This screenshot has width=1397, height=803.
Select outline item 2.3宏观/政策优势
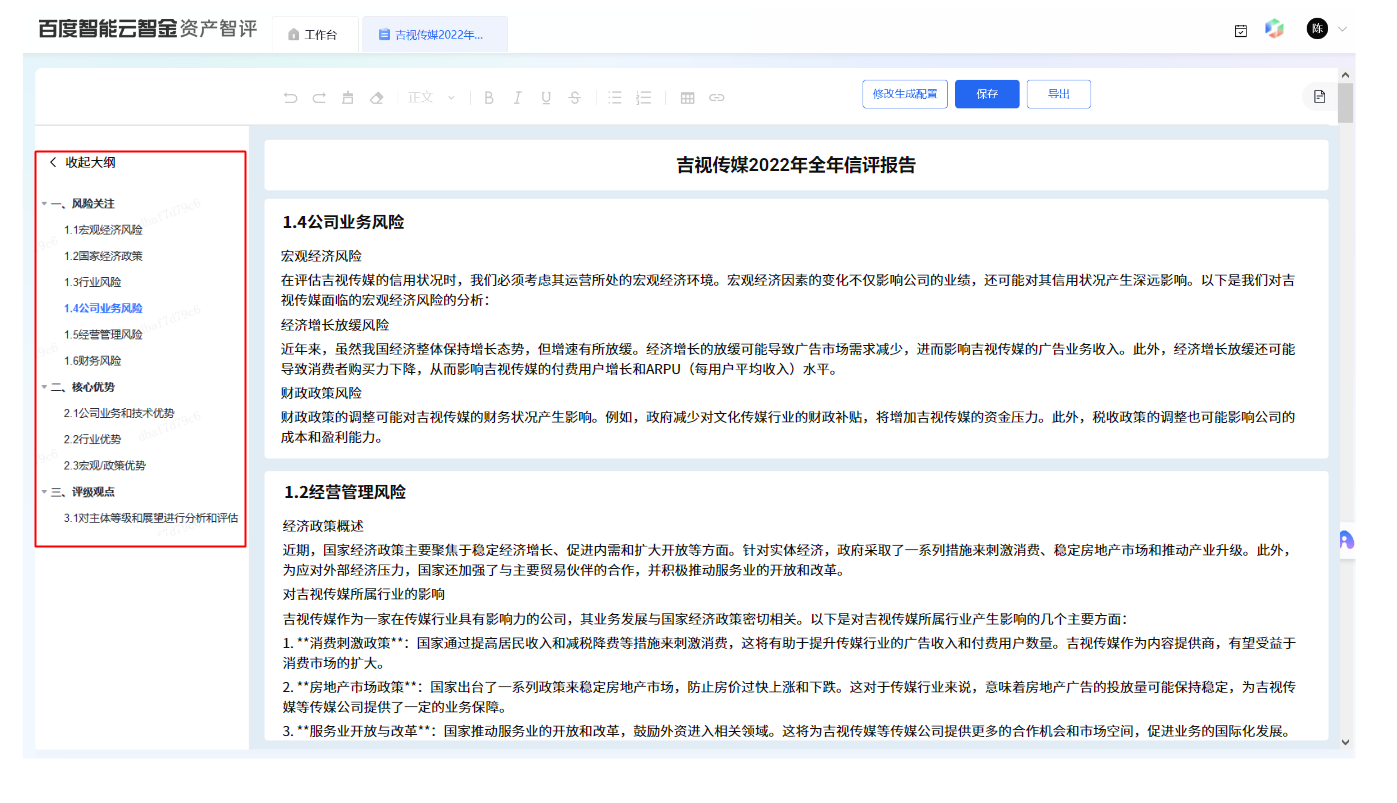105,465
